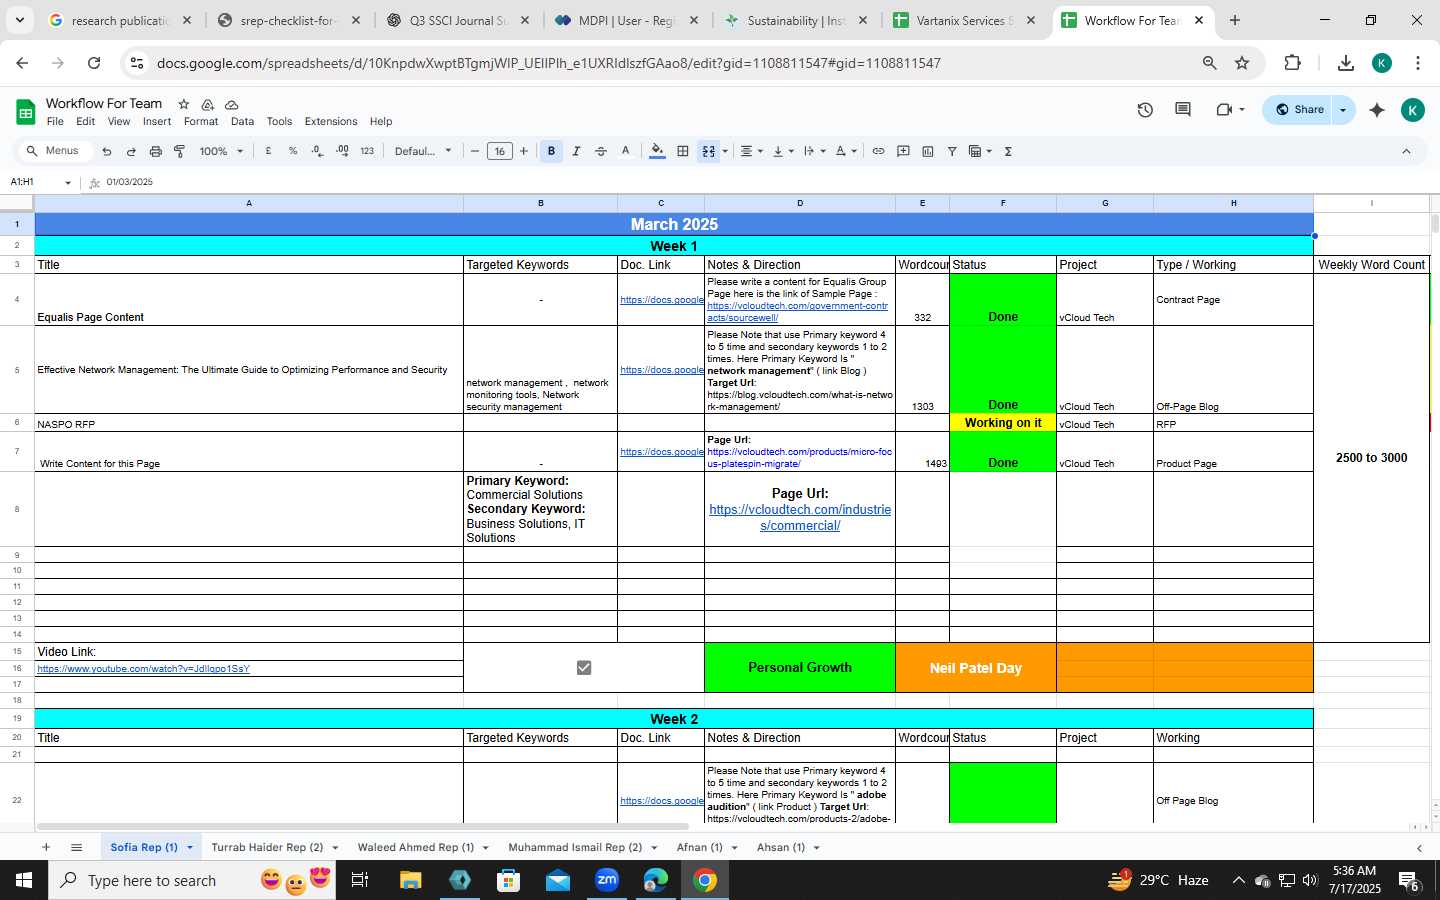Open the Extensions menu
This screenshot has height=900, width=1440.
click(x=331, y=122)
